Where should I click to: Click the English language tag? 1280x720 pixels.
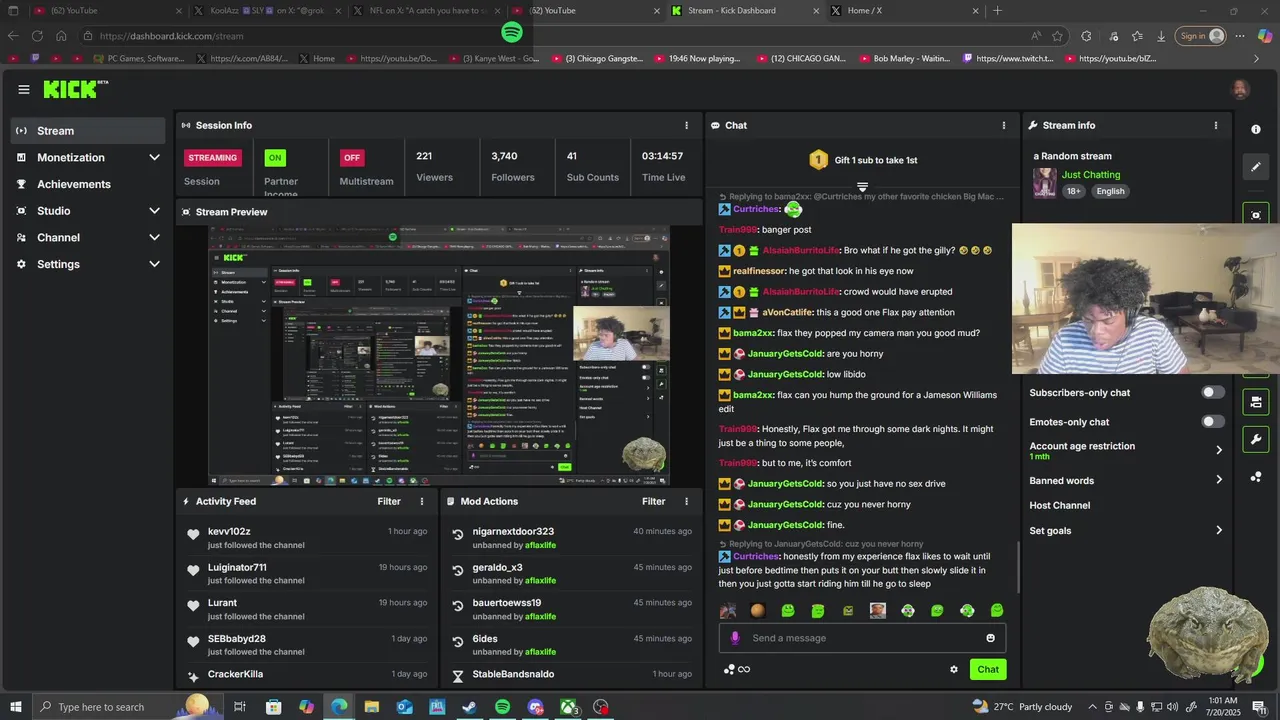[x=1110, y=191]
